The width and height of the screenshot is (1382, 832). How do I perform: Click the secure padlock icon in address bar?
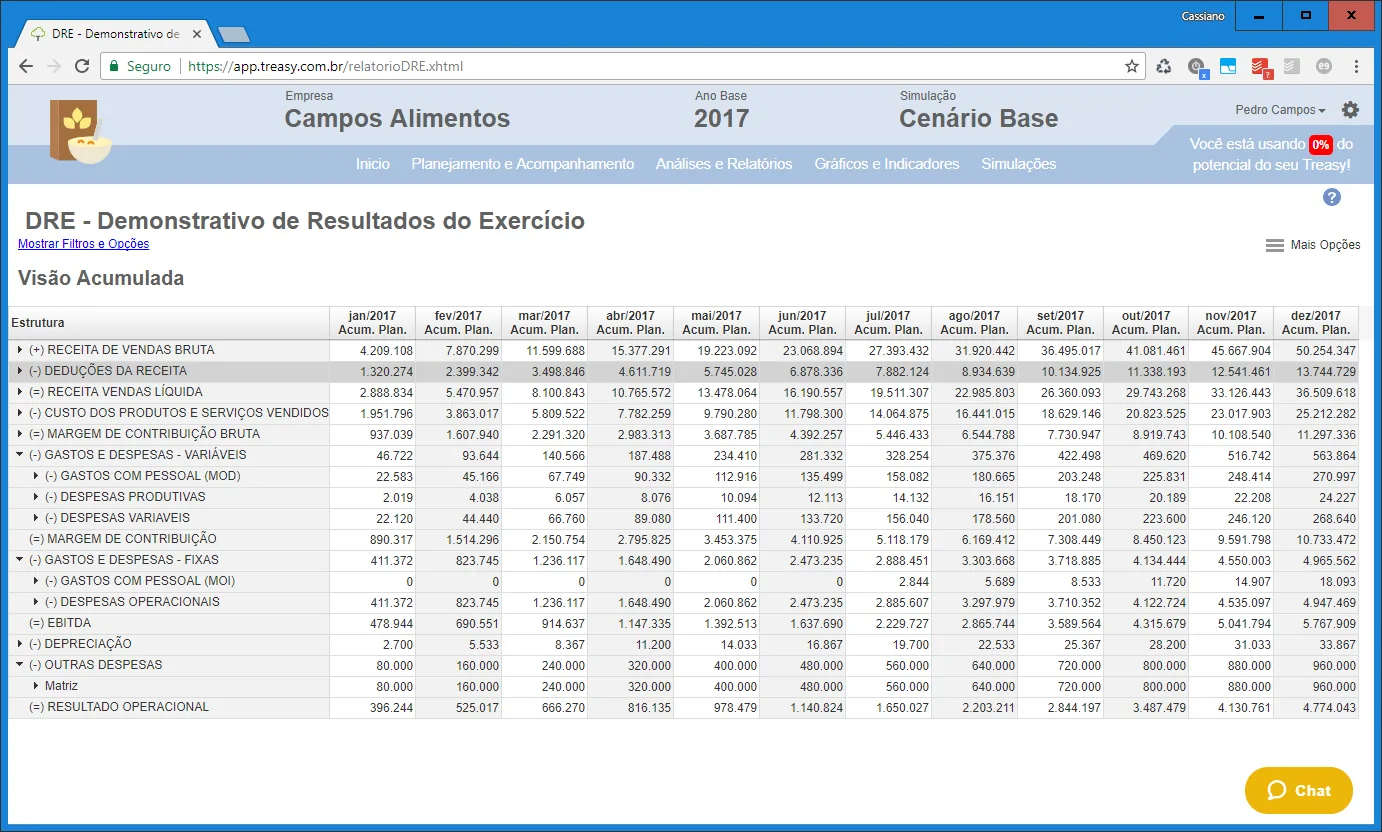114,66
